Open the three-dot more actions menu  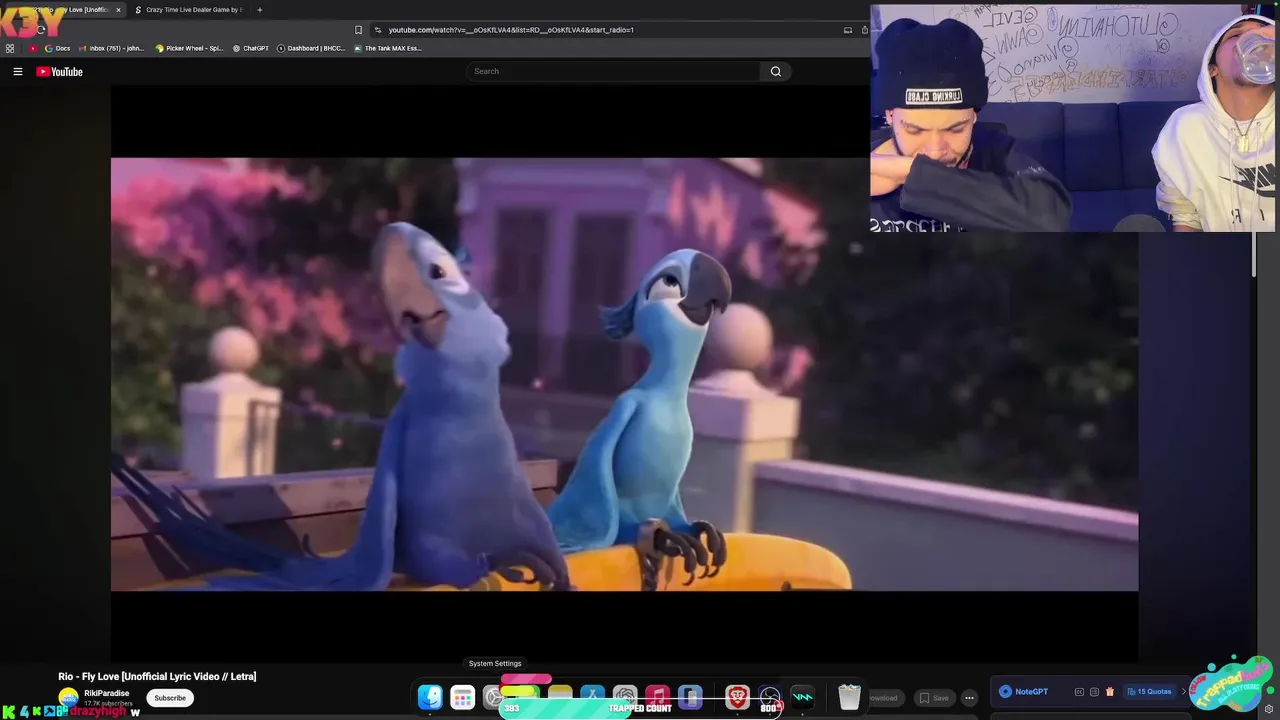coord(969,698)
